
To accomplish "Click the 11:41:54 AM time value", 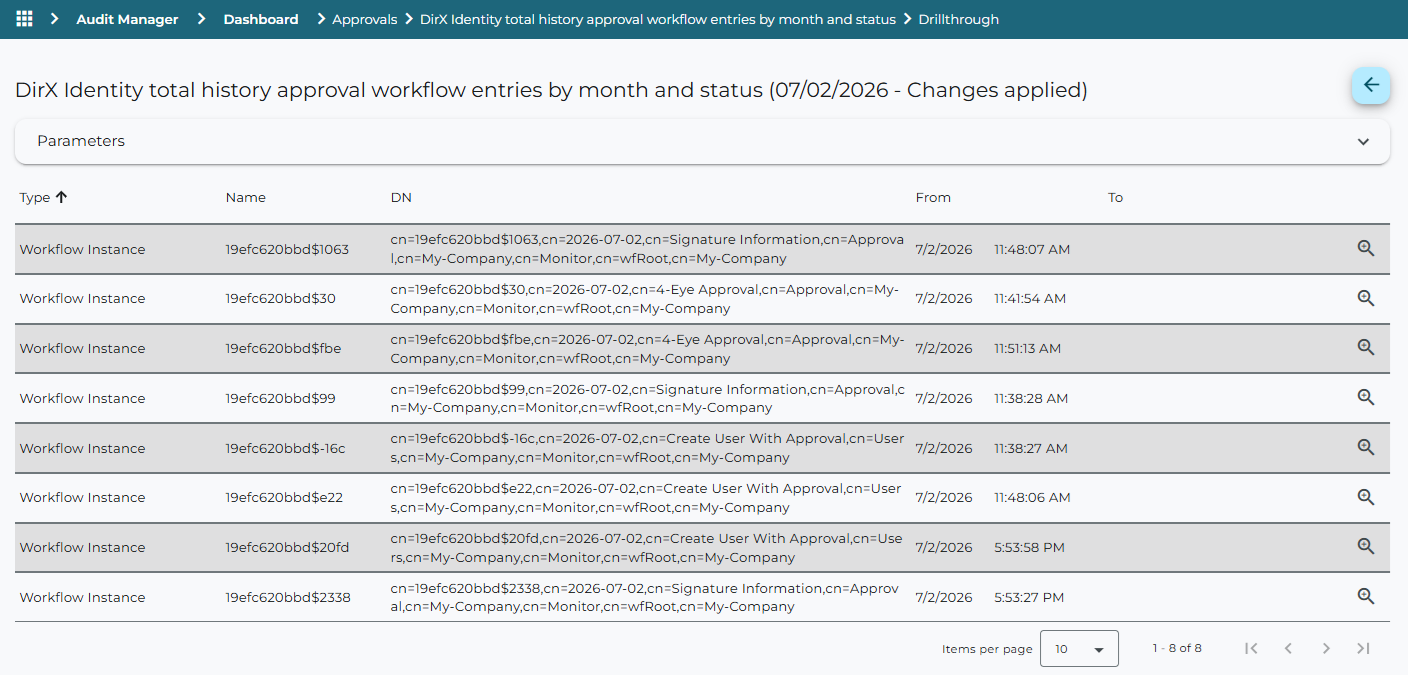I will point(1030,298).
